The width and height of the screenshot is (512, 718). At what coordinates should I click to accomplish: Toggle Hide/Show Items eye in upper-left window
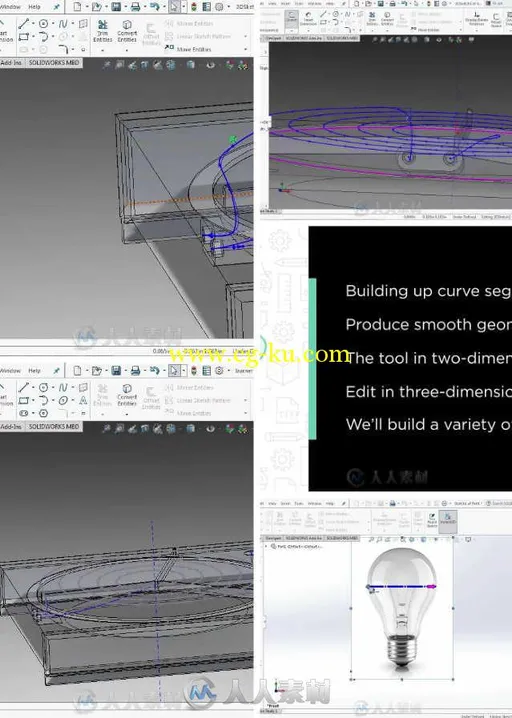point(210,65)
